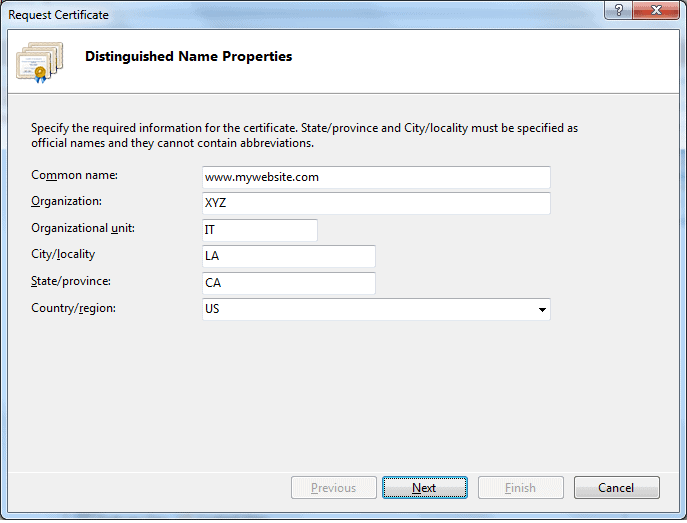687x523 pixels.
Task: Click the greyed-out Previous button
Action: point(333,488)
